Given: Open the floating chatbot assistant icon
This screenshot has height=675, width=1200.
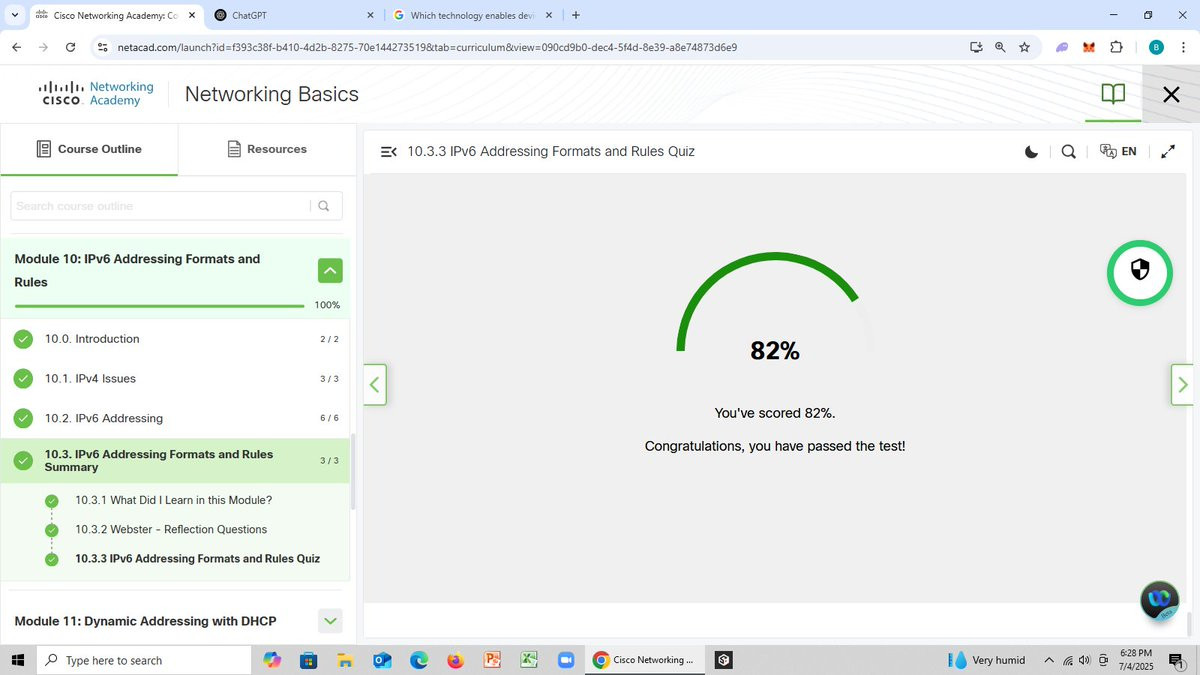Looking at the screenshot, I should coord(1160,600).
